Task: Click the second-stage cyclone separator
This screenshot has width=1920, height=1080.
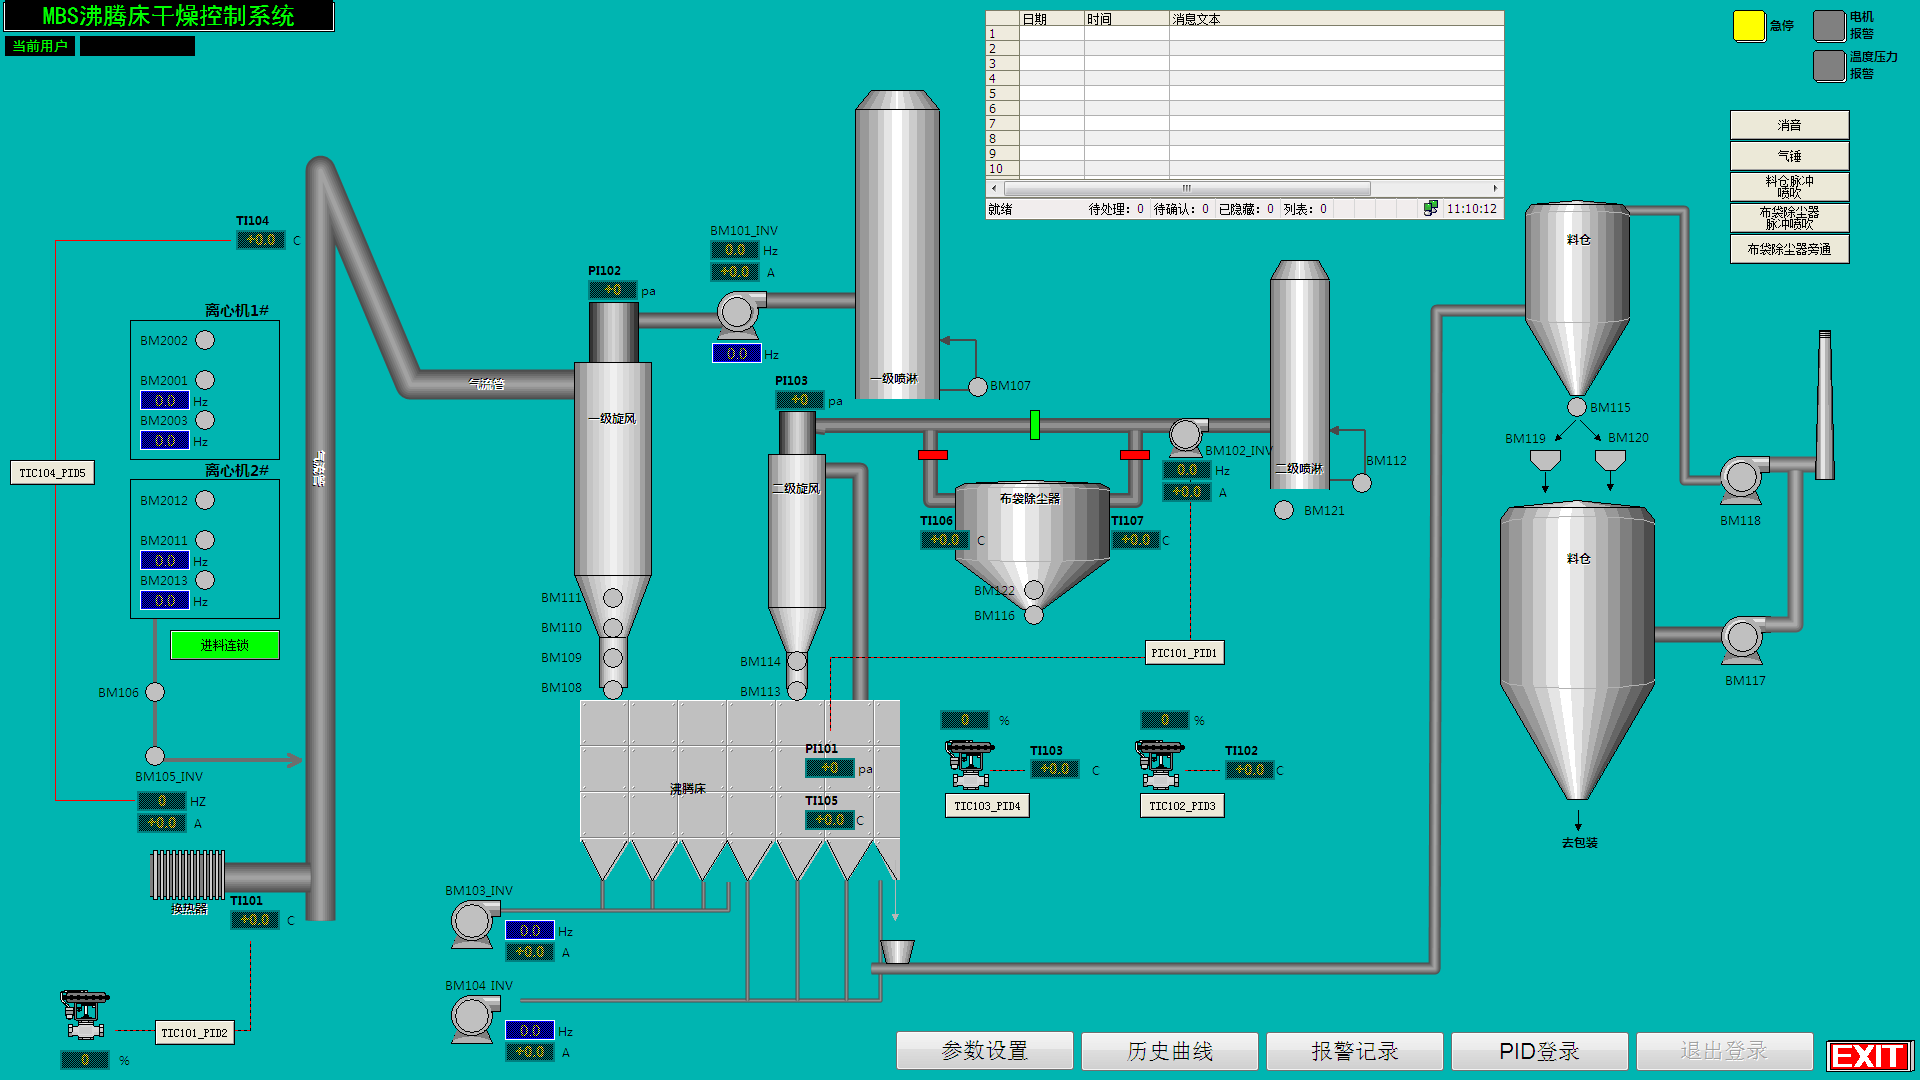Action: 797,550
